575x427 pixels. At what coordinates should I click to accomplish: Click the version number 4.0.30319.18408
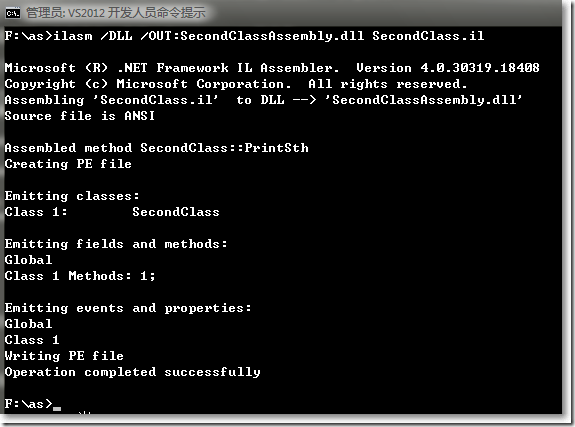tap(480, 68)
